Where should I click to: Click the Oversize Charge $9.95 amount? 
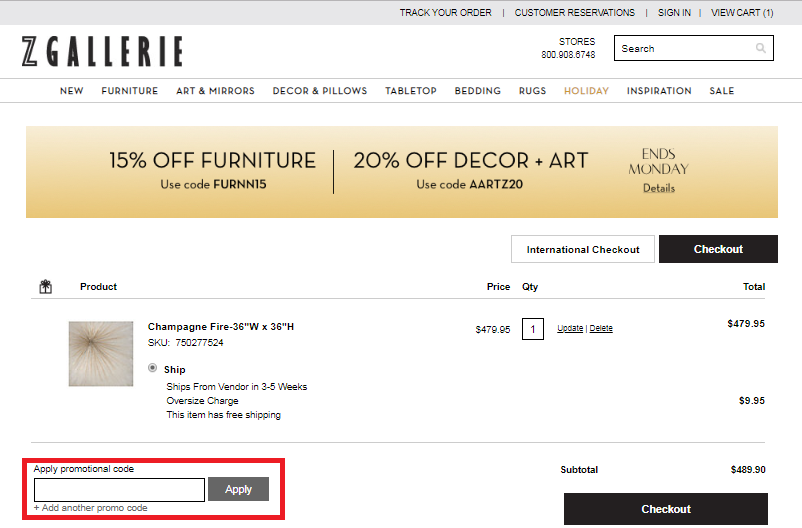[x=752, y=401]
